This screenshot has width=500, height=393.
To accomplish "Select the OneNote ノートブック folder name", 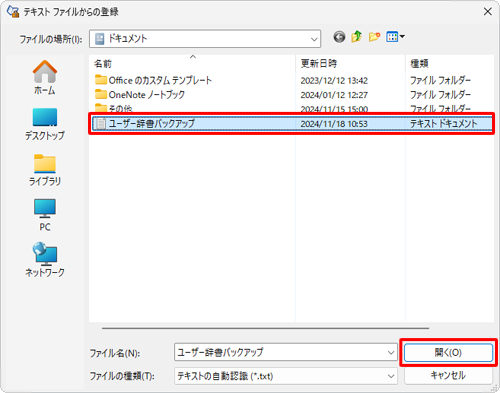I will [x=147, y=95].
